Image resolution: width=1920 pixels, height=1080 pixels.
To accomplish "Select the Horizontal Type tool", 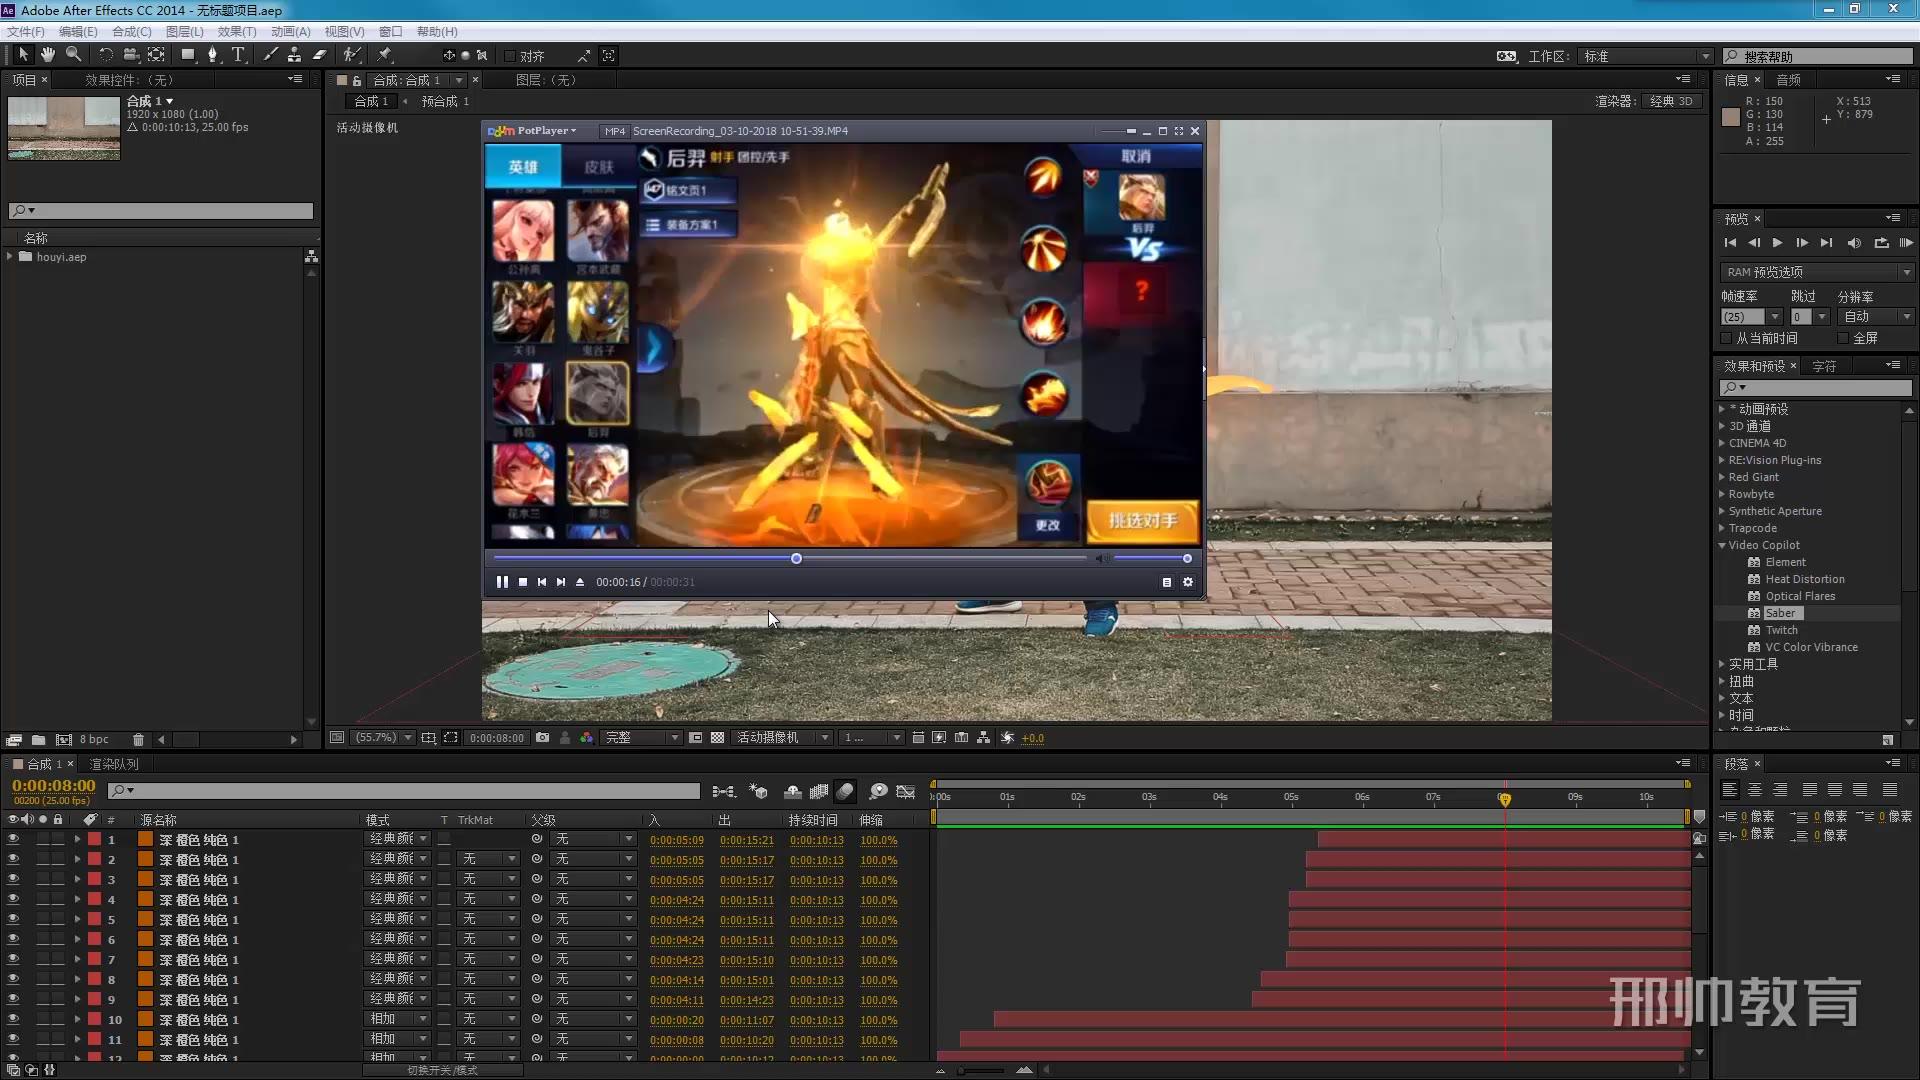I will click(238, 55).
